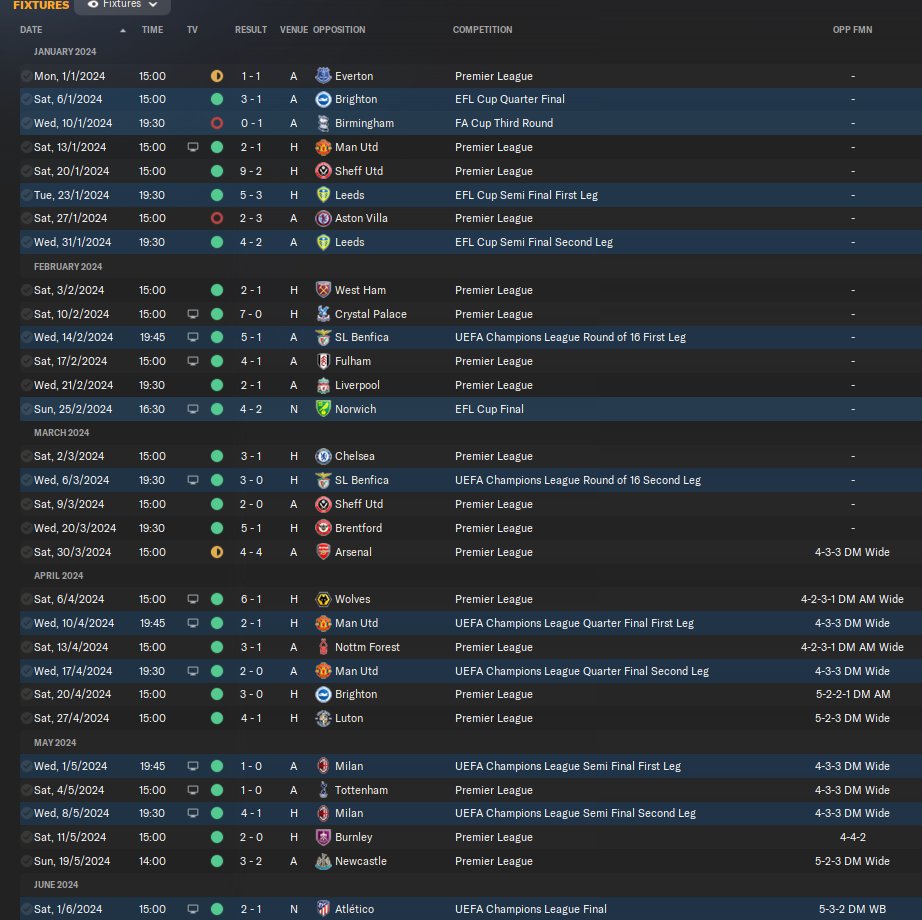Click the Sheff Utd badge on 20/1/2024
922x920 pixels.
323,171
